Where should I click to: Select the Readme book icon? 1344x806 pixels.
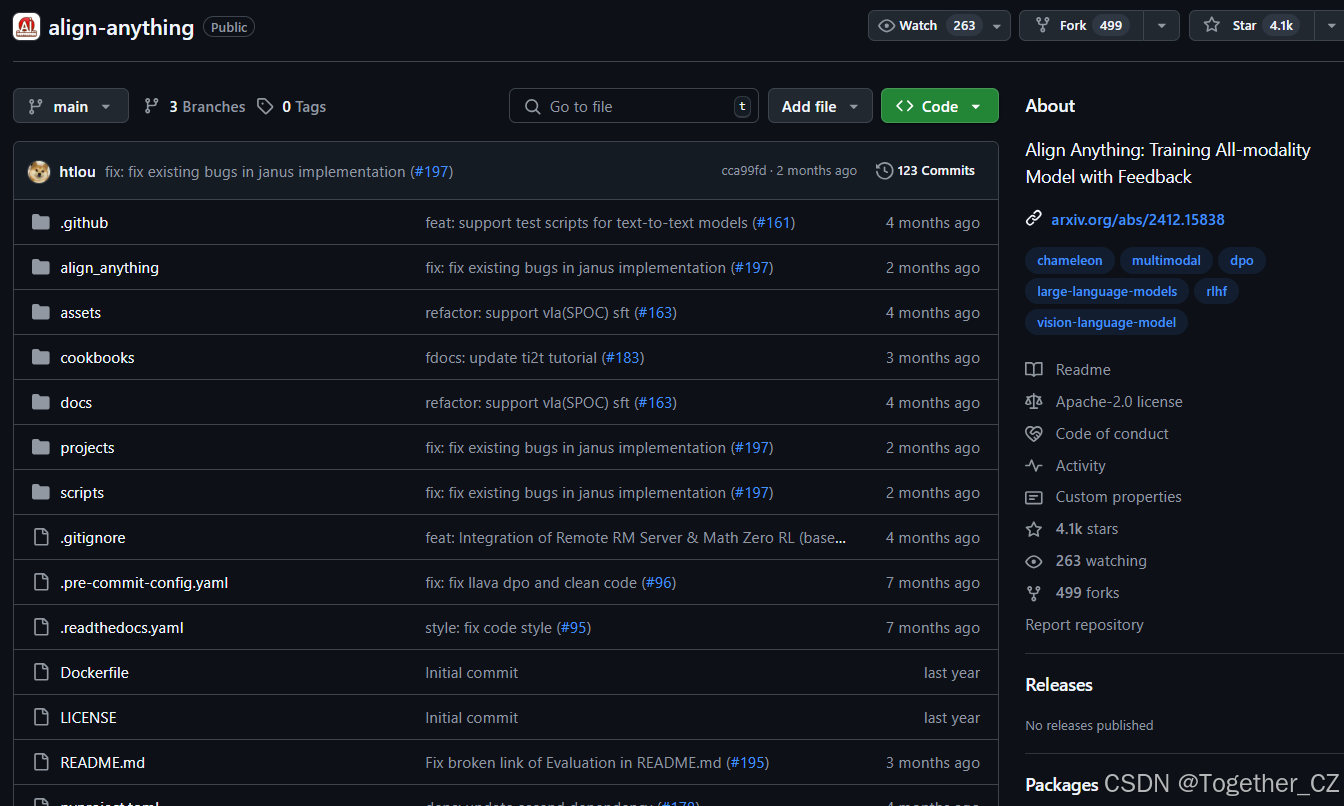pyautogui.click(x=1033, y=369)
